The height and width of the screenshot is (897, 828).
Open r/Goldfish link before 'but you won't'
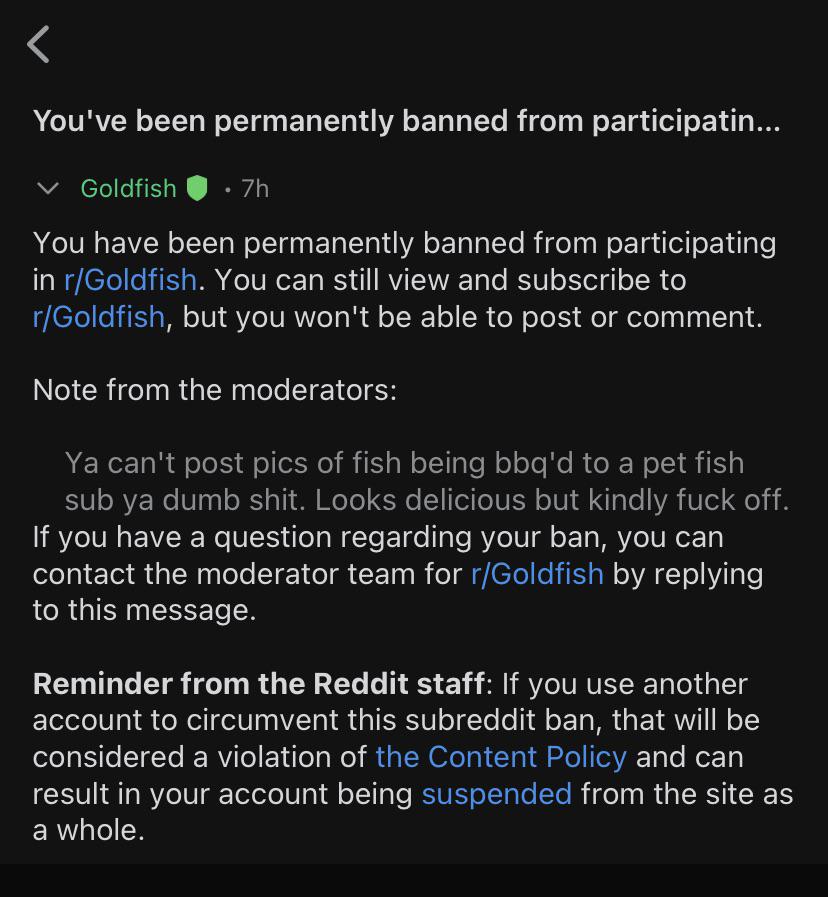98,317
